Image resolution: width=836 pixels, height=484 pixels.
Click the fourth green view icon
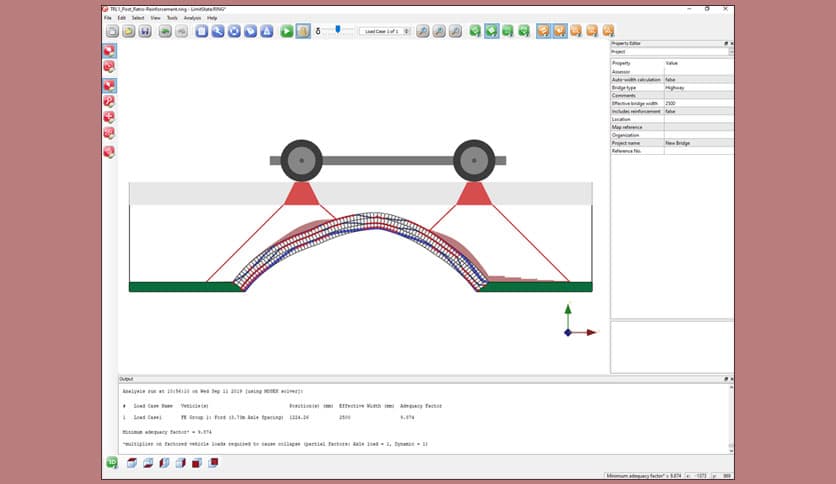coord(524,31)
